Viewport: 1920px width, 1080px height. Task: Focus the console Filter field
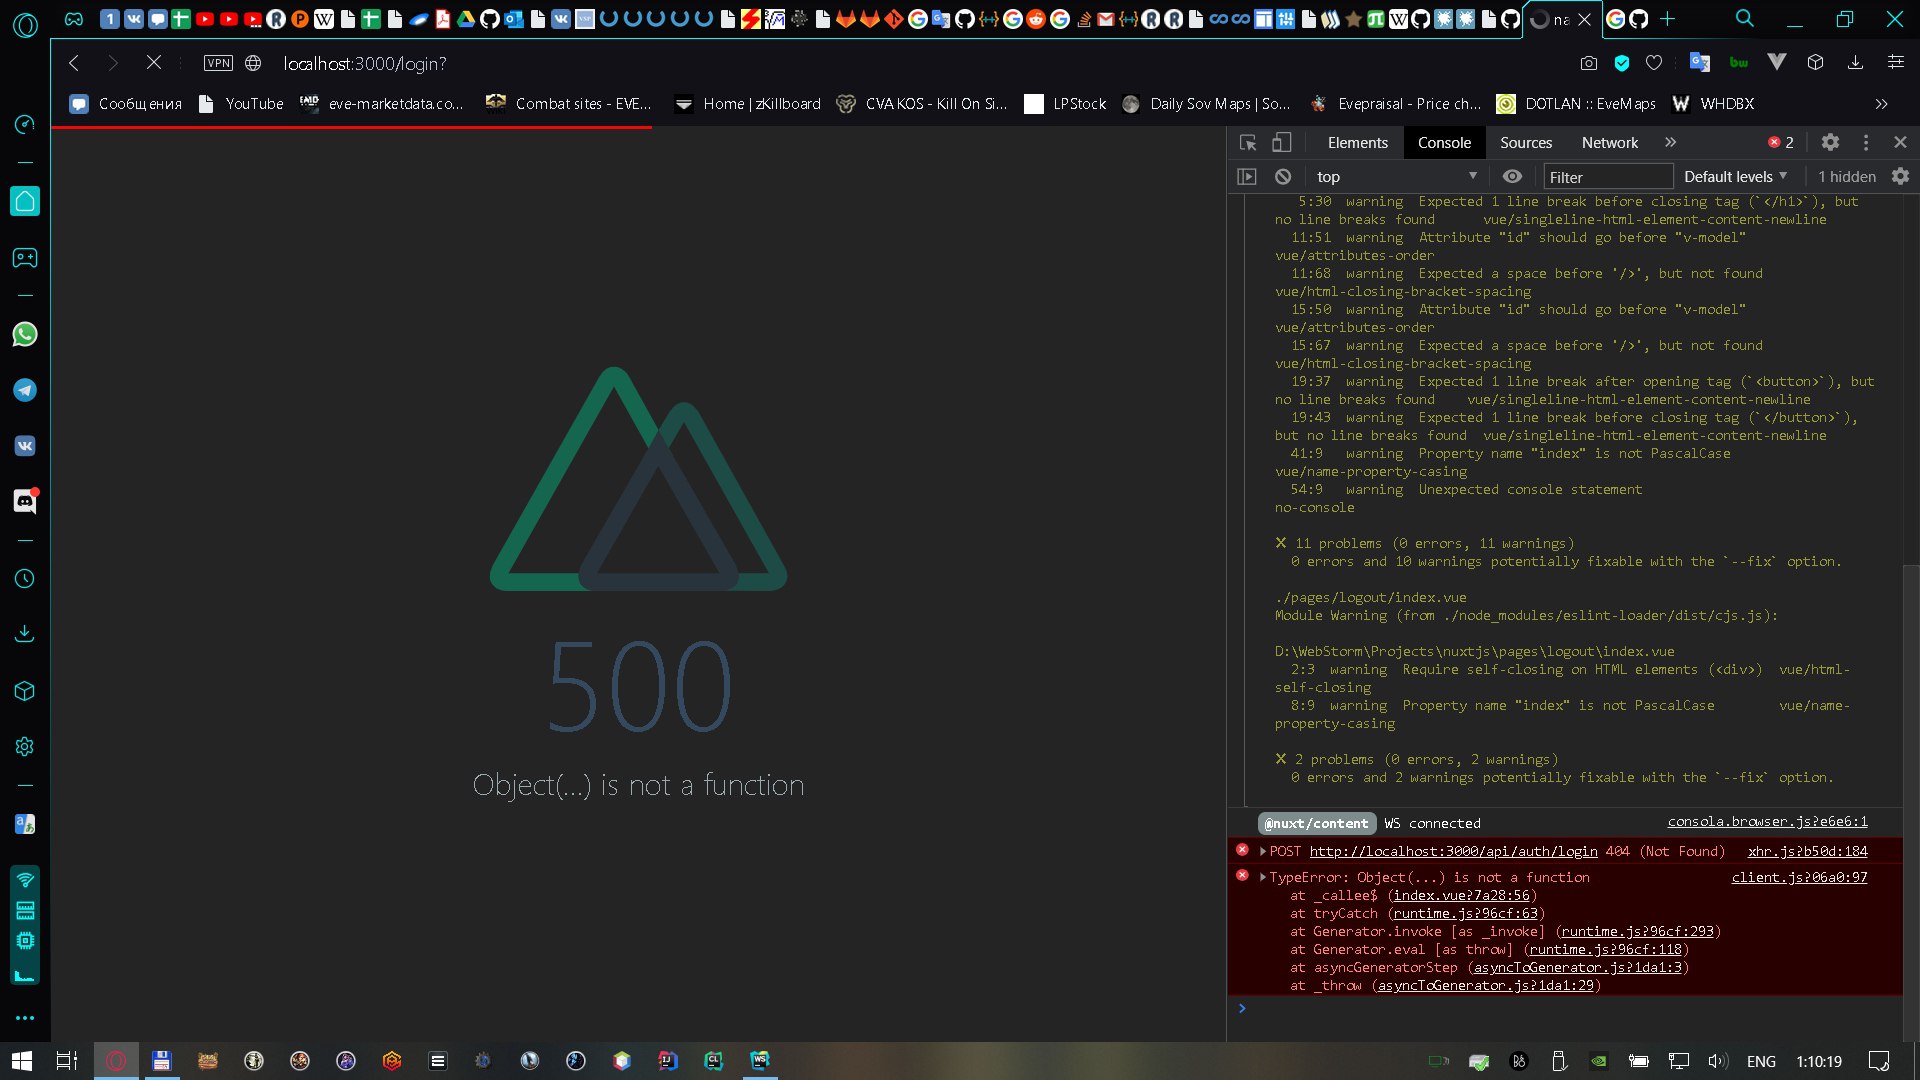[1608, 177]
